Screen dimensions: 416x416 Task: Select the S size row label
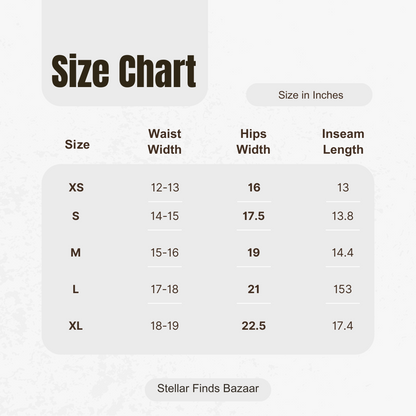point(76,216)
